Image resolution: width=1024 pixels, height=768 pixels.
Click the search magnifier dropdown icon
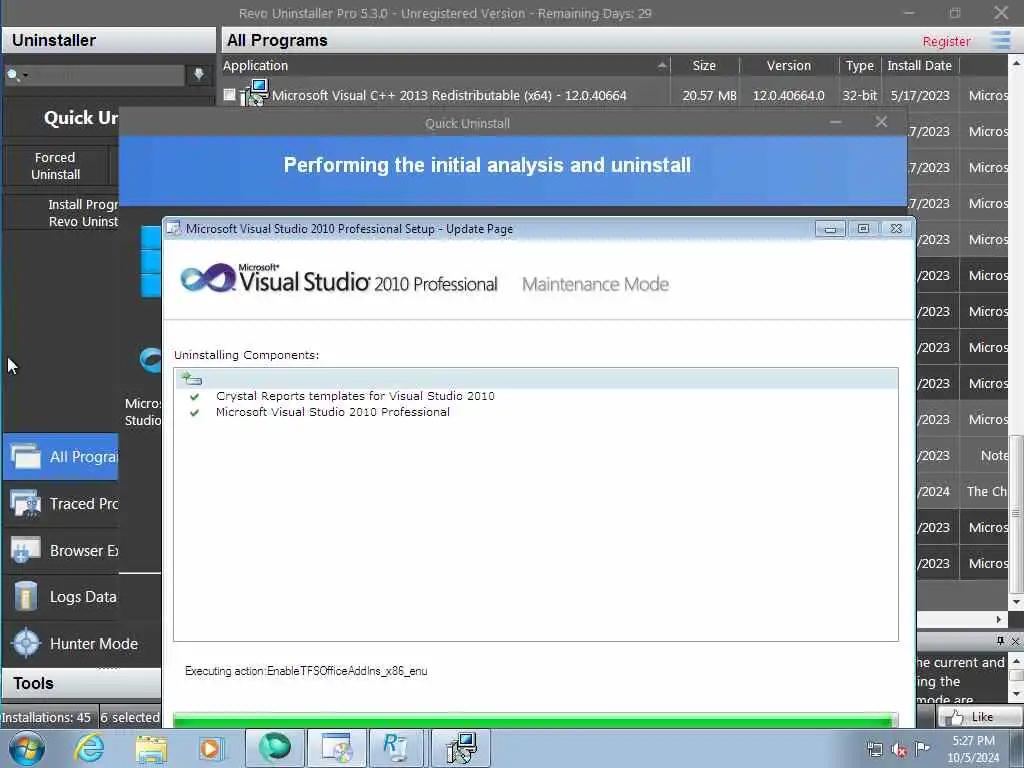(x=16, y=75)
